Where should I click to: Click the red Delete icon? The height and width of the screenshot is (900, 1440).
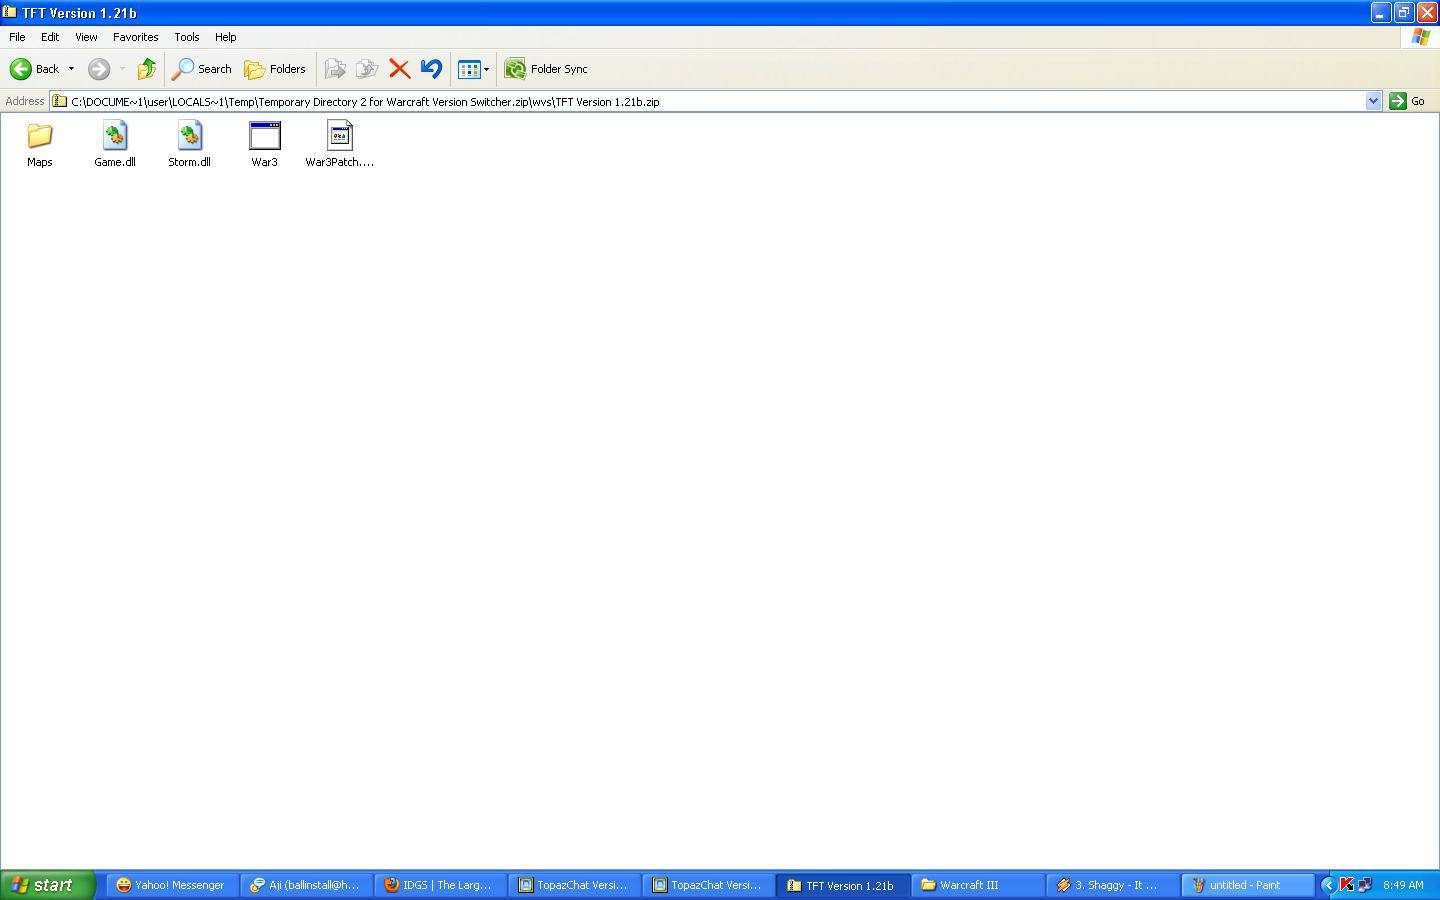click(x=399, y=69)
